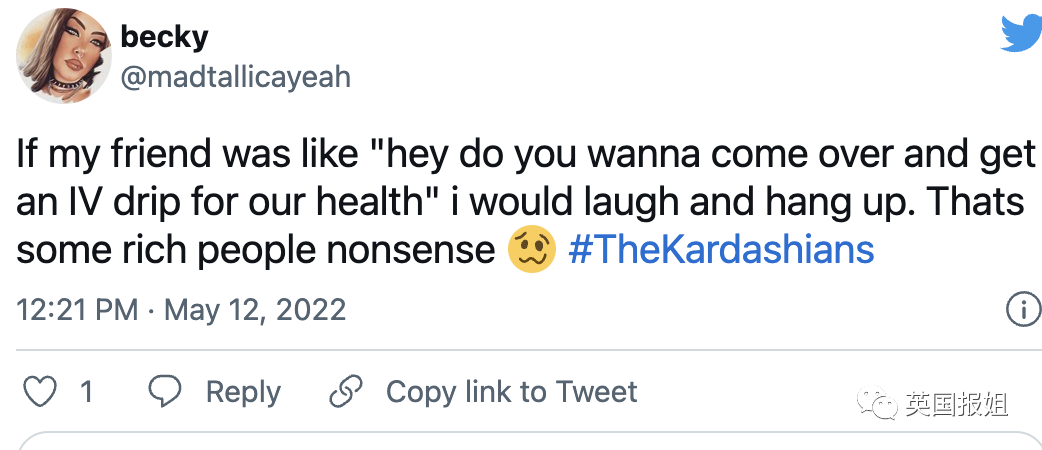
Task: Click the partially visible box below the tweet
Action: [520, 441]
